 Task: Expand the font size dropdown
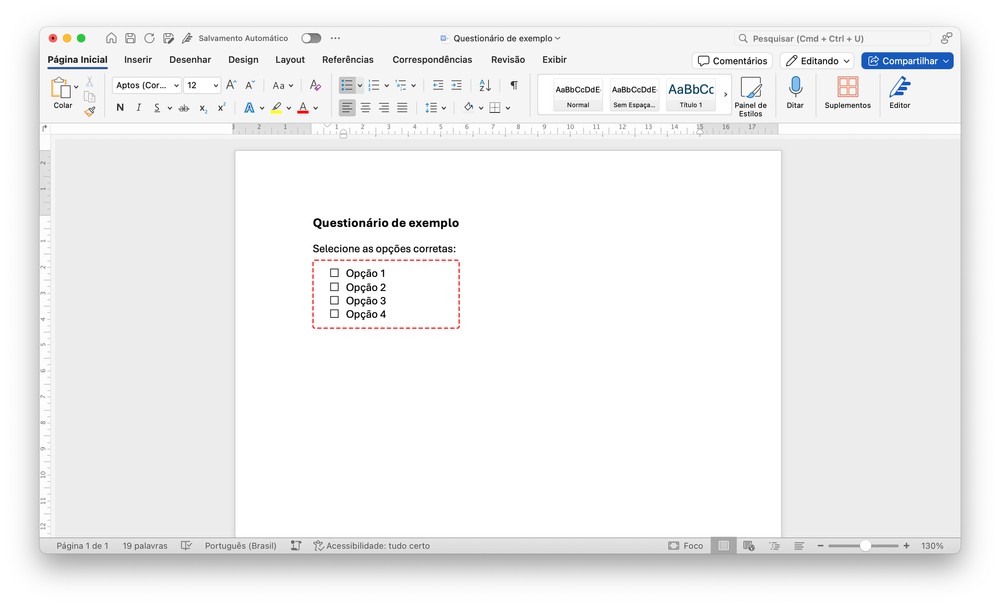[x=215, y=85]
